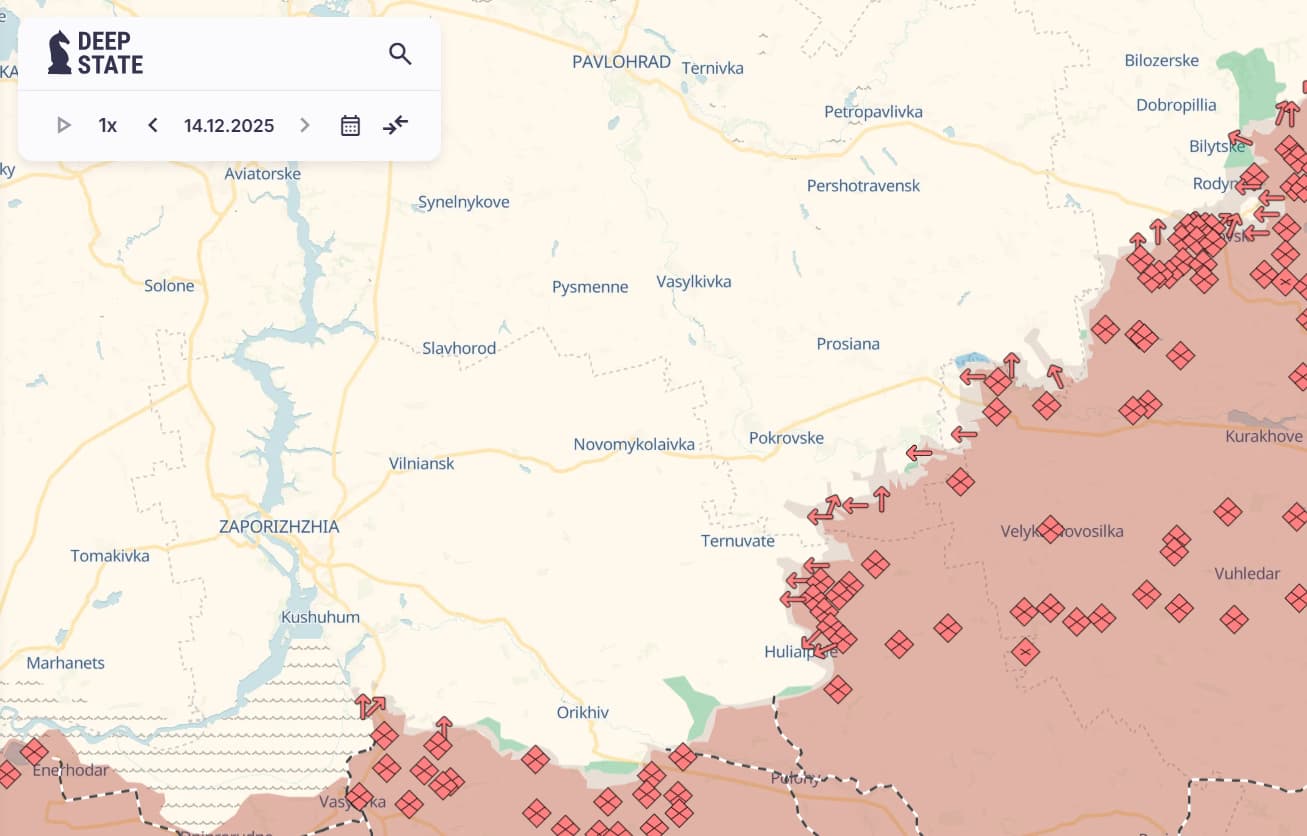Click the unit diamond near Enerhodar

[x=34, y=751]
